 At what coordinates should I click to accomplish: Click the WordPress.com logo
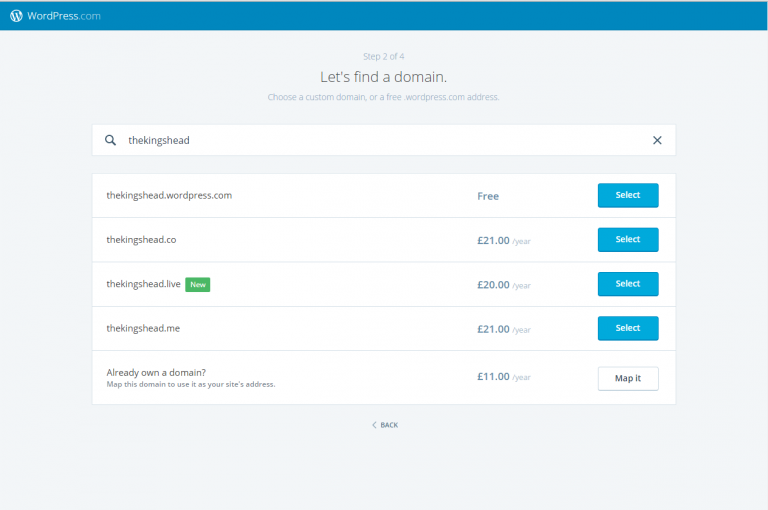[55, 16]
